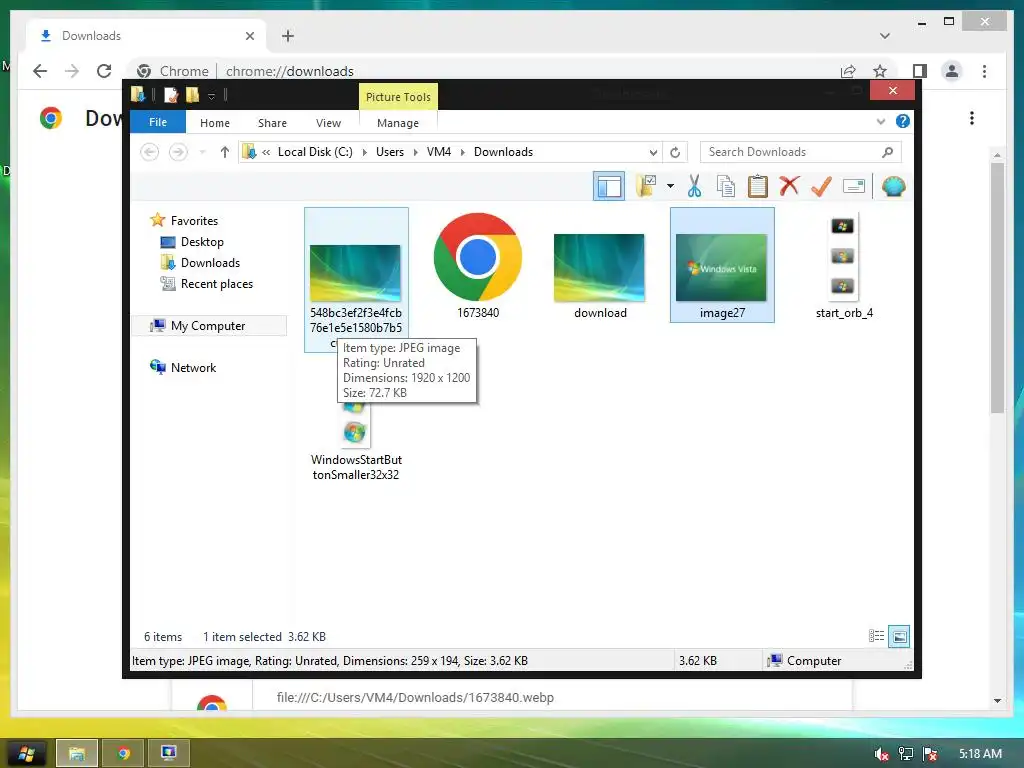Click the Paste clipboard icon
The image size is (1024, 768).
pos(758,186)
